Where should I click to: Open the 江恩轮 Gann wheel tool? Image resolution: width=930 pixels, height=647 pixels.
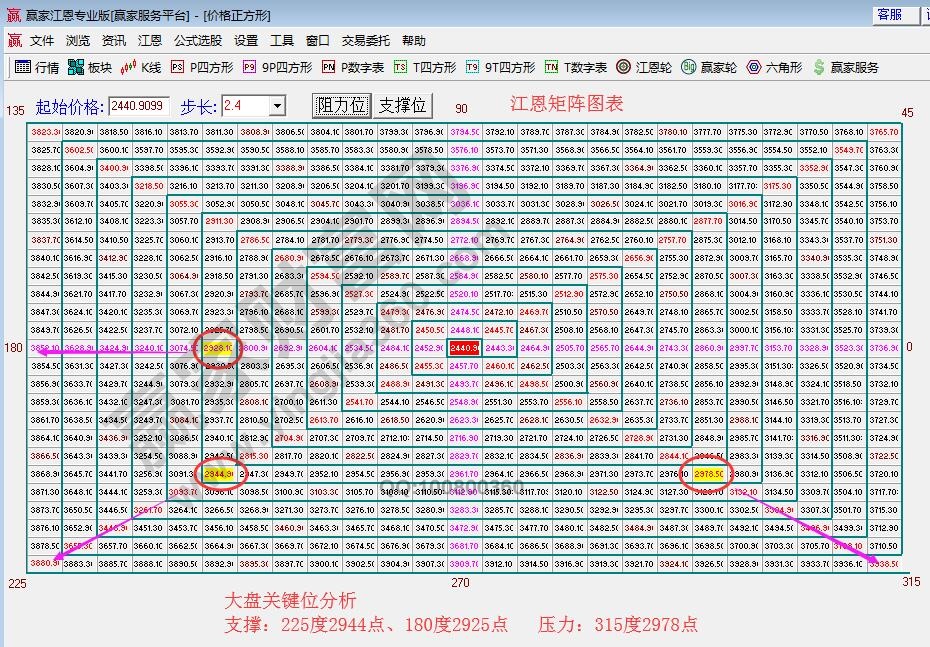(638, 68)
